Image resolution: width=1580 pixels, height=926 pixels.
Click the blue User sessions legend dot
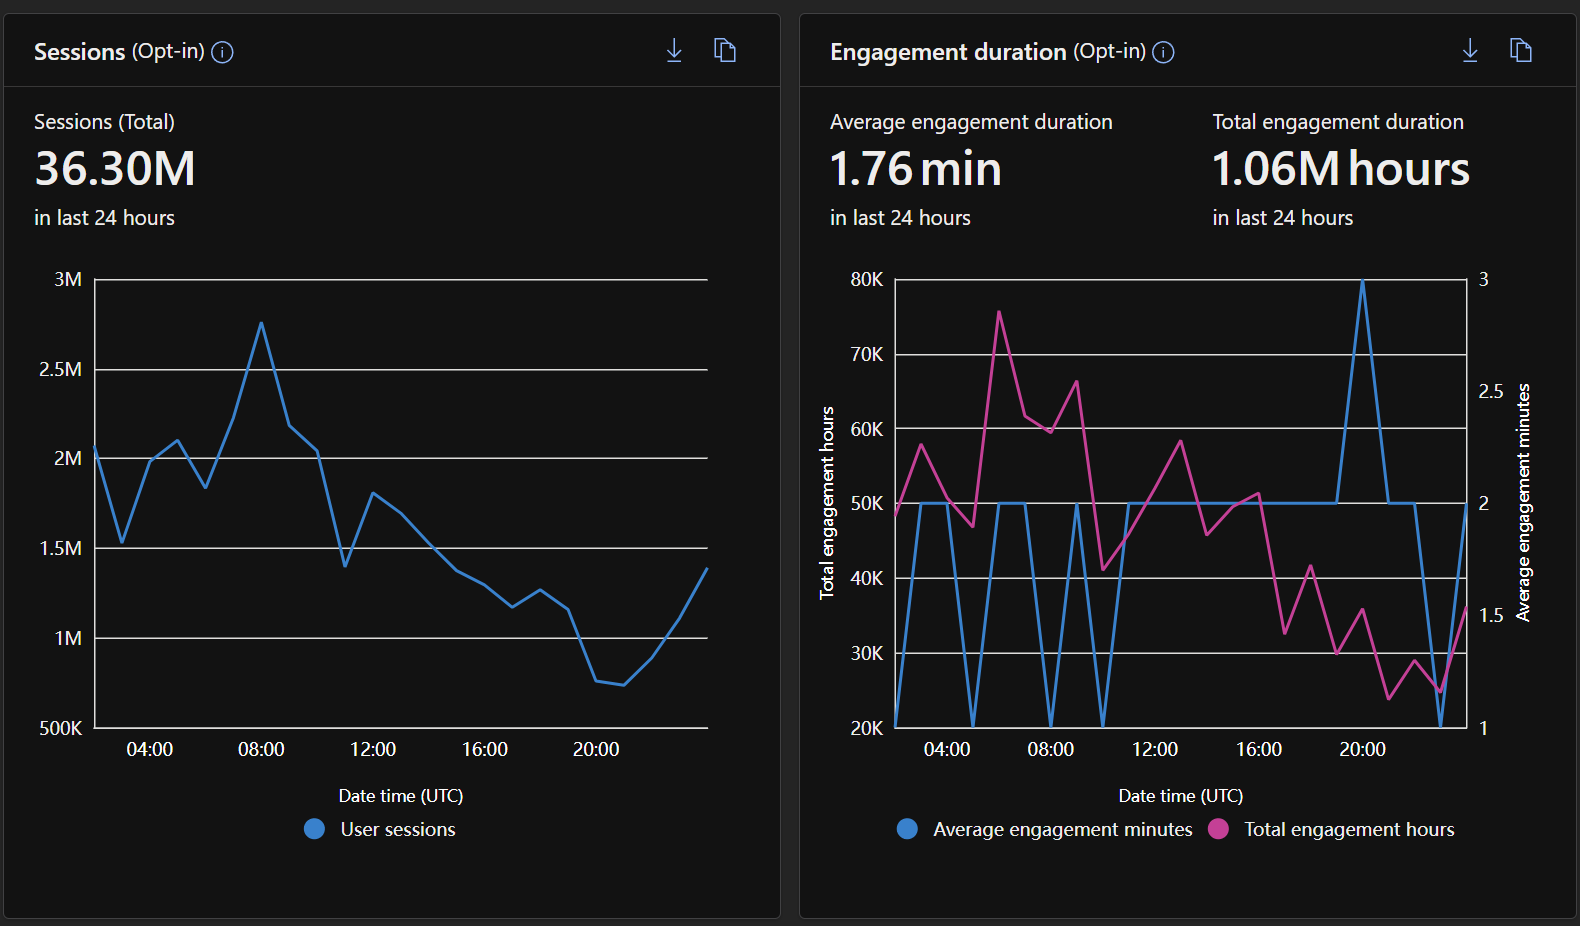tap(314, 829)
